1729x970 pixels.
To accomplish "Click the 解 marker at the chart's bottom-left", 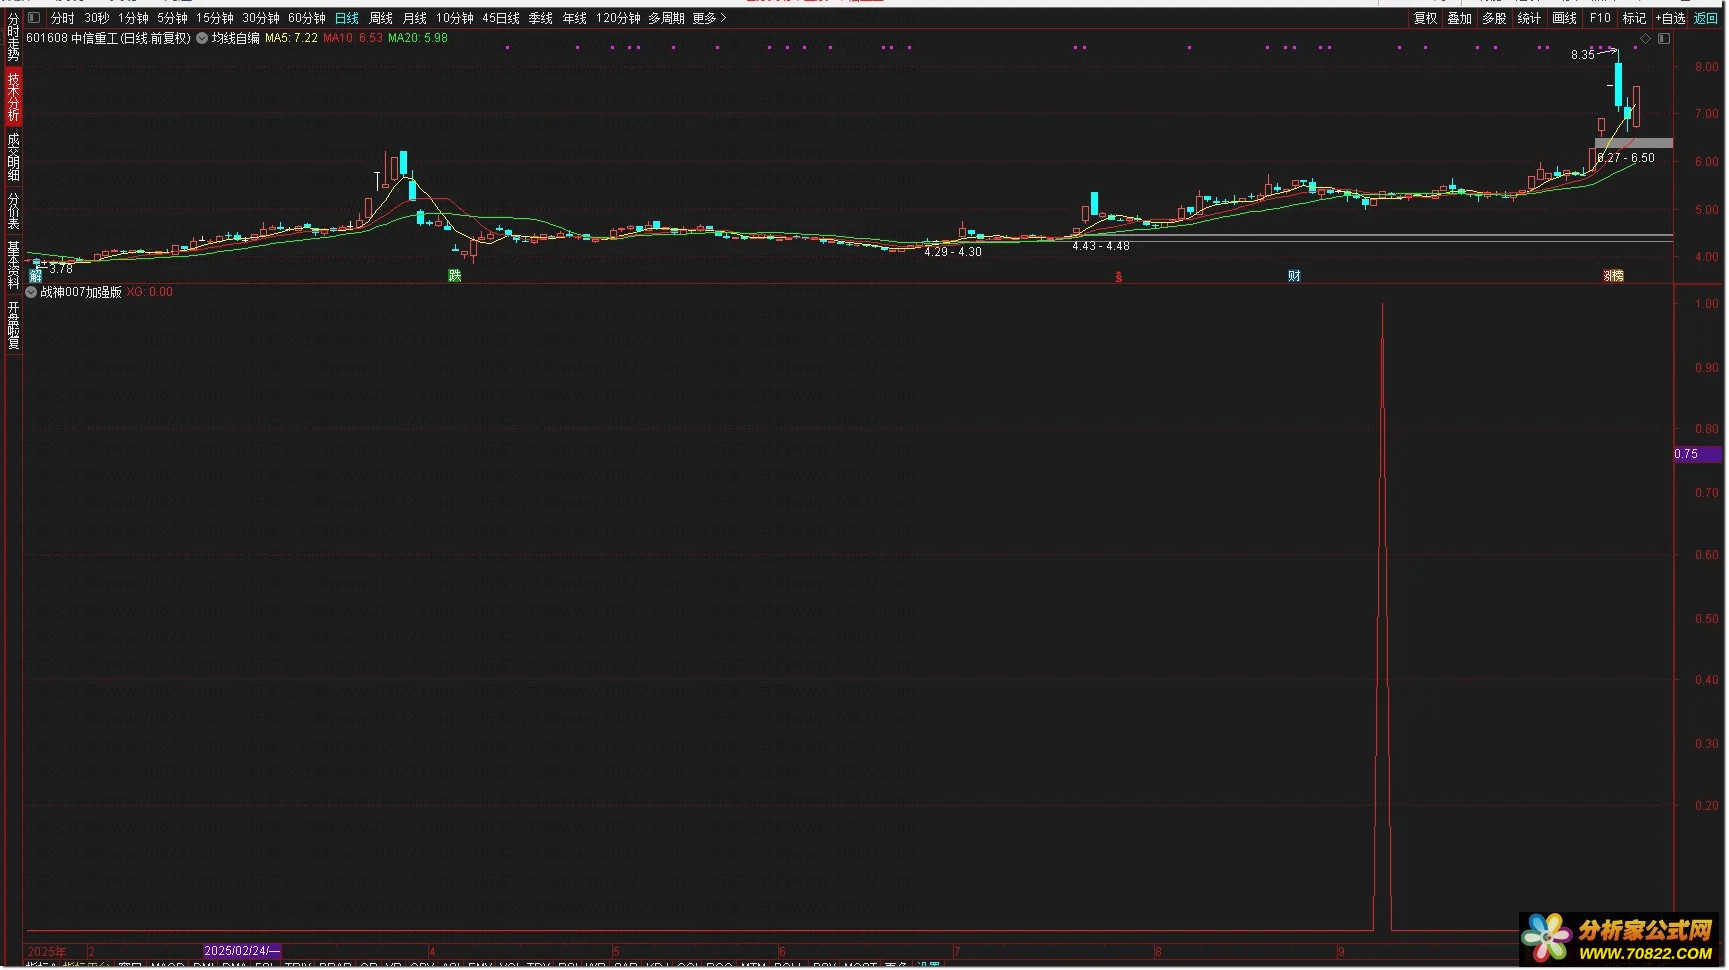I will (x=35, y=276).
